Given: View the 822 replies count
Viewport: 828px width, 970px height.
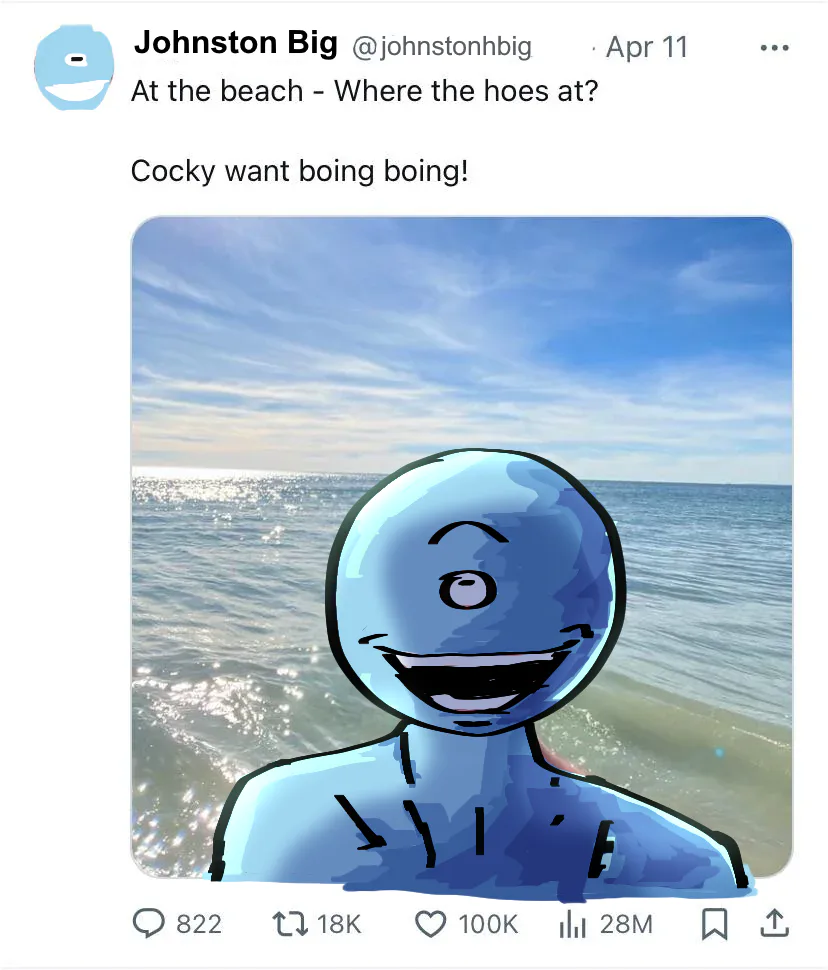Looking at the screenshot, I should click(199, 924).
